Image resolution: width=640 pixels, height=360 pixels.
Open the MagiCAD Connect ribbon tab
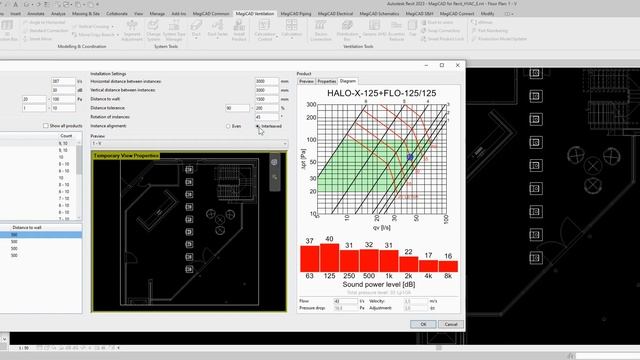(457, 13)
